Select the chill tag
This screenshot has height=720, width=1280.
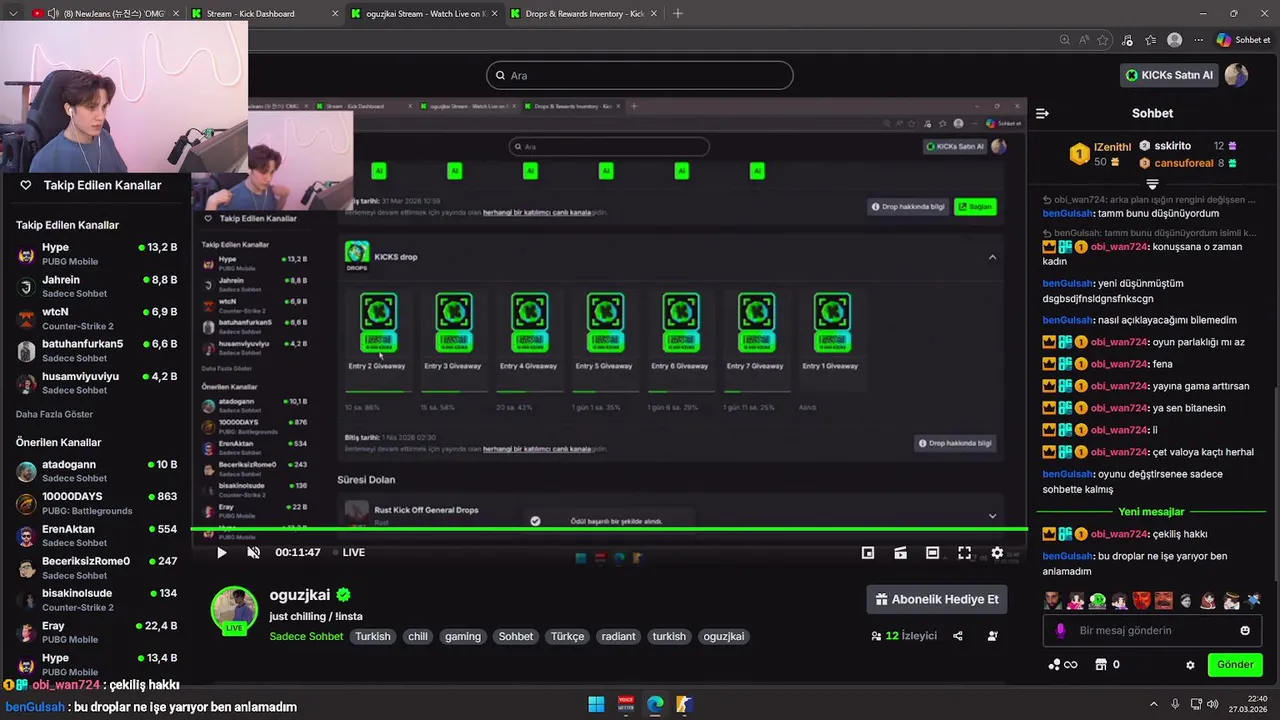click(418, 636)
